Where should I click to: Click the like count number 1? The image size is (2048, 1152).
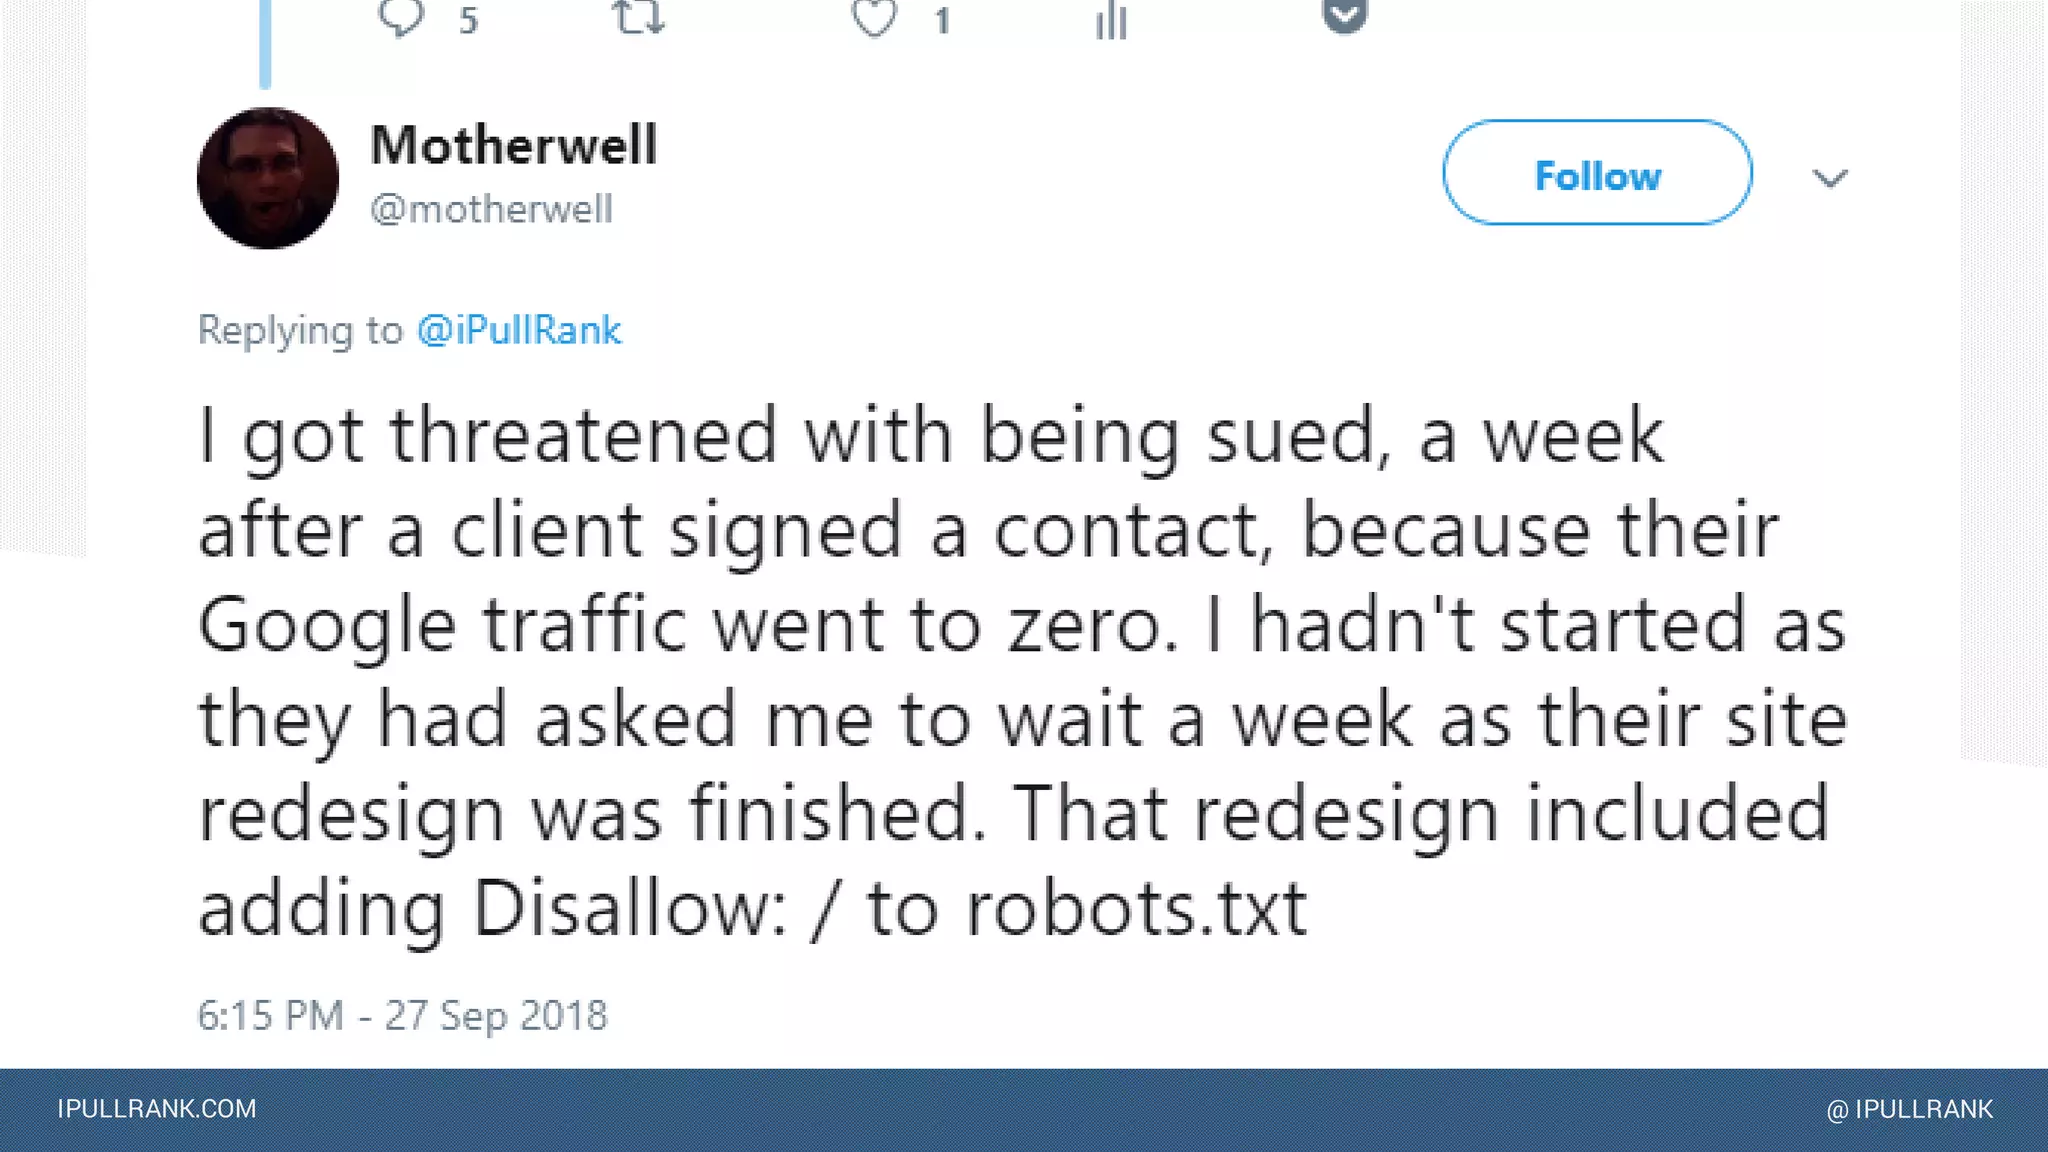pyautogui.click(x=942, y=20)
